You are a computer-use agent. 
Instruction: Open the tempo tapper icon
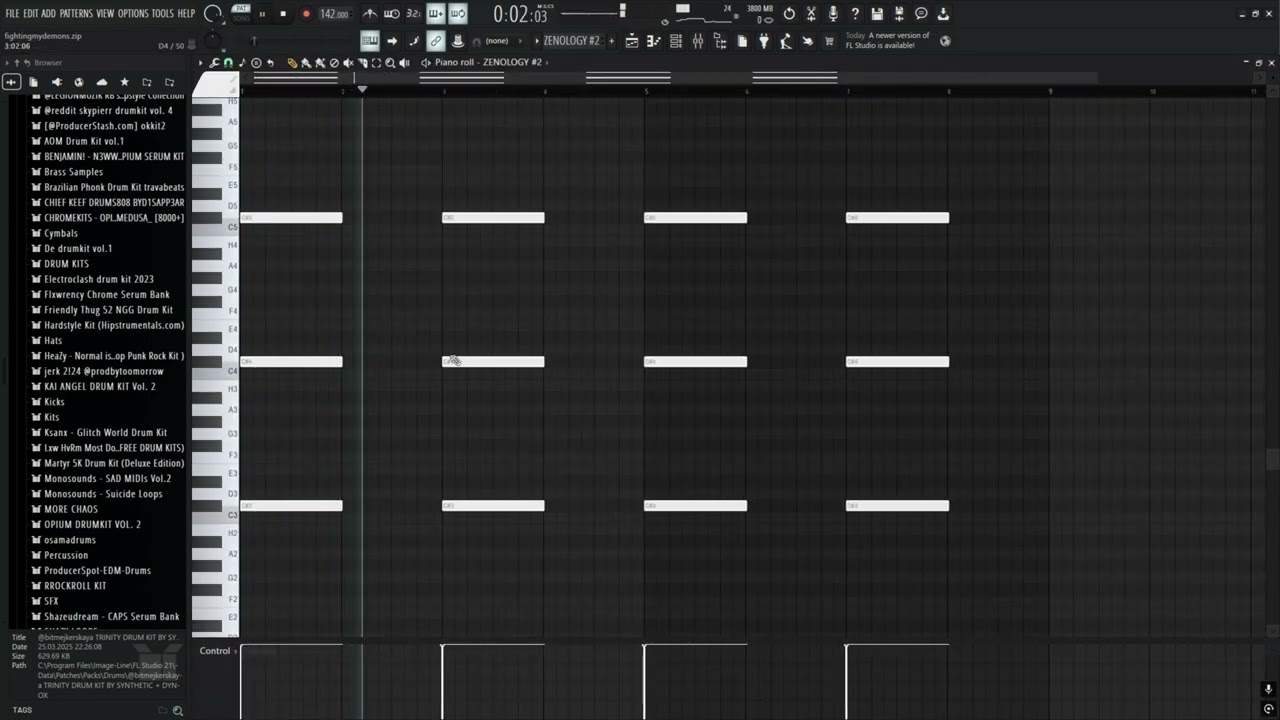click(x=786, y=42)
